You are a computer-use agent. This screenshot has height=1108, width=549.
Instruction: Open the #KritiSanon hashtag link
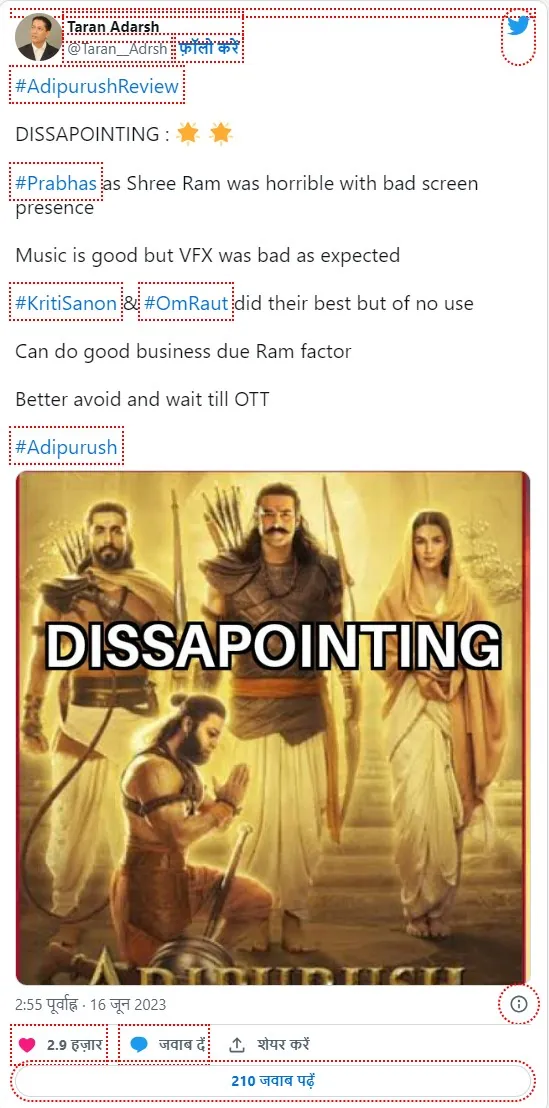(66, 304)
